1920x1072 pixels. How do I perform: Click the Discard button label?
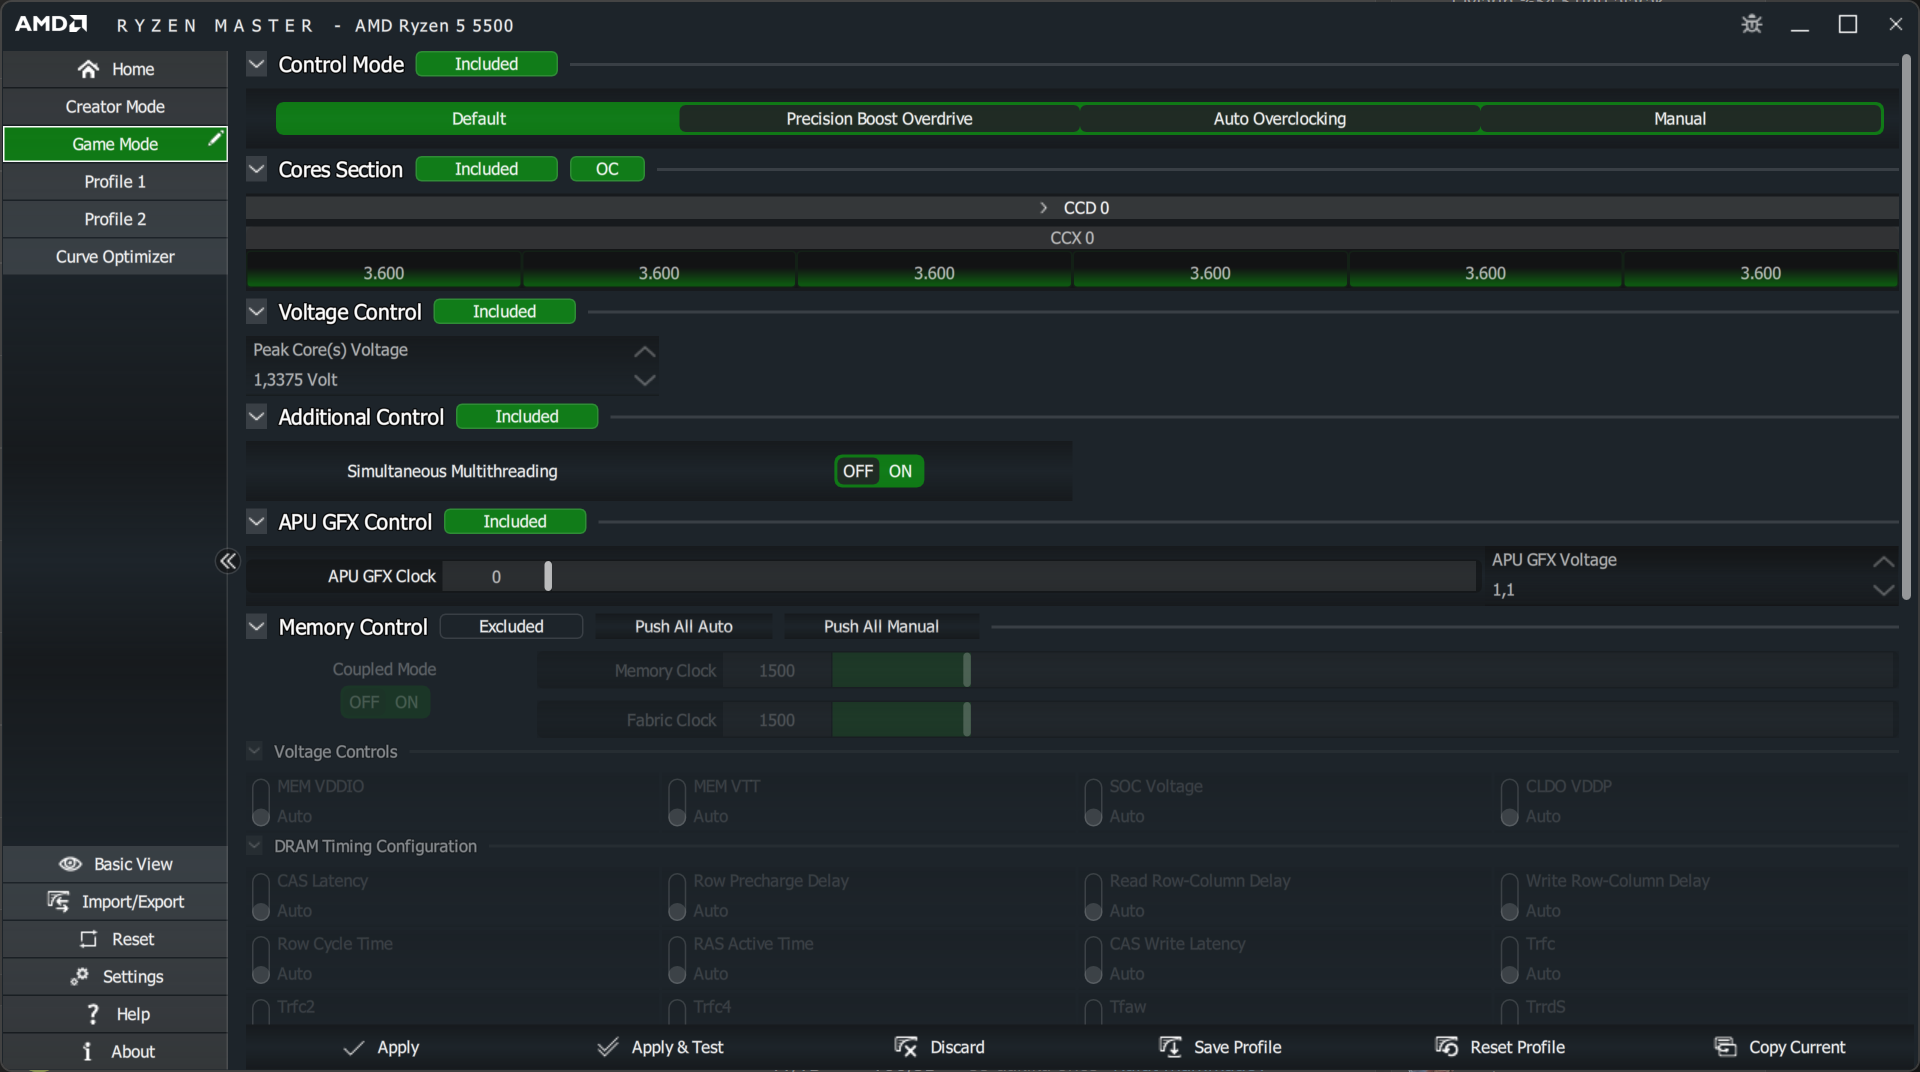(x=957, y=1047)
